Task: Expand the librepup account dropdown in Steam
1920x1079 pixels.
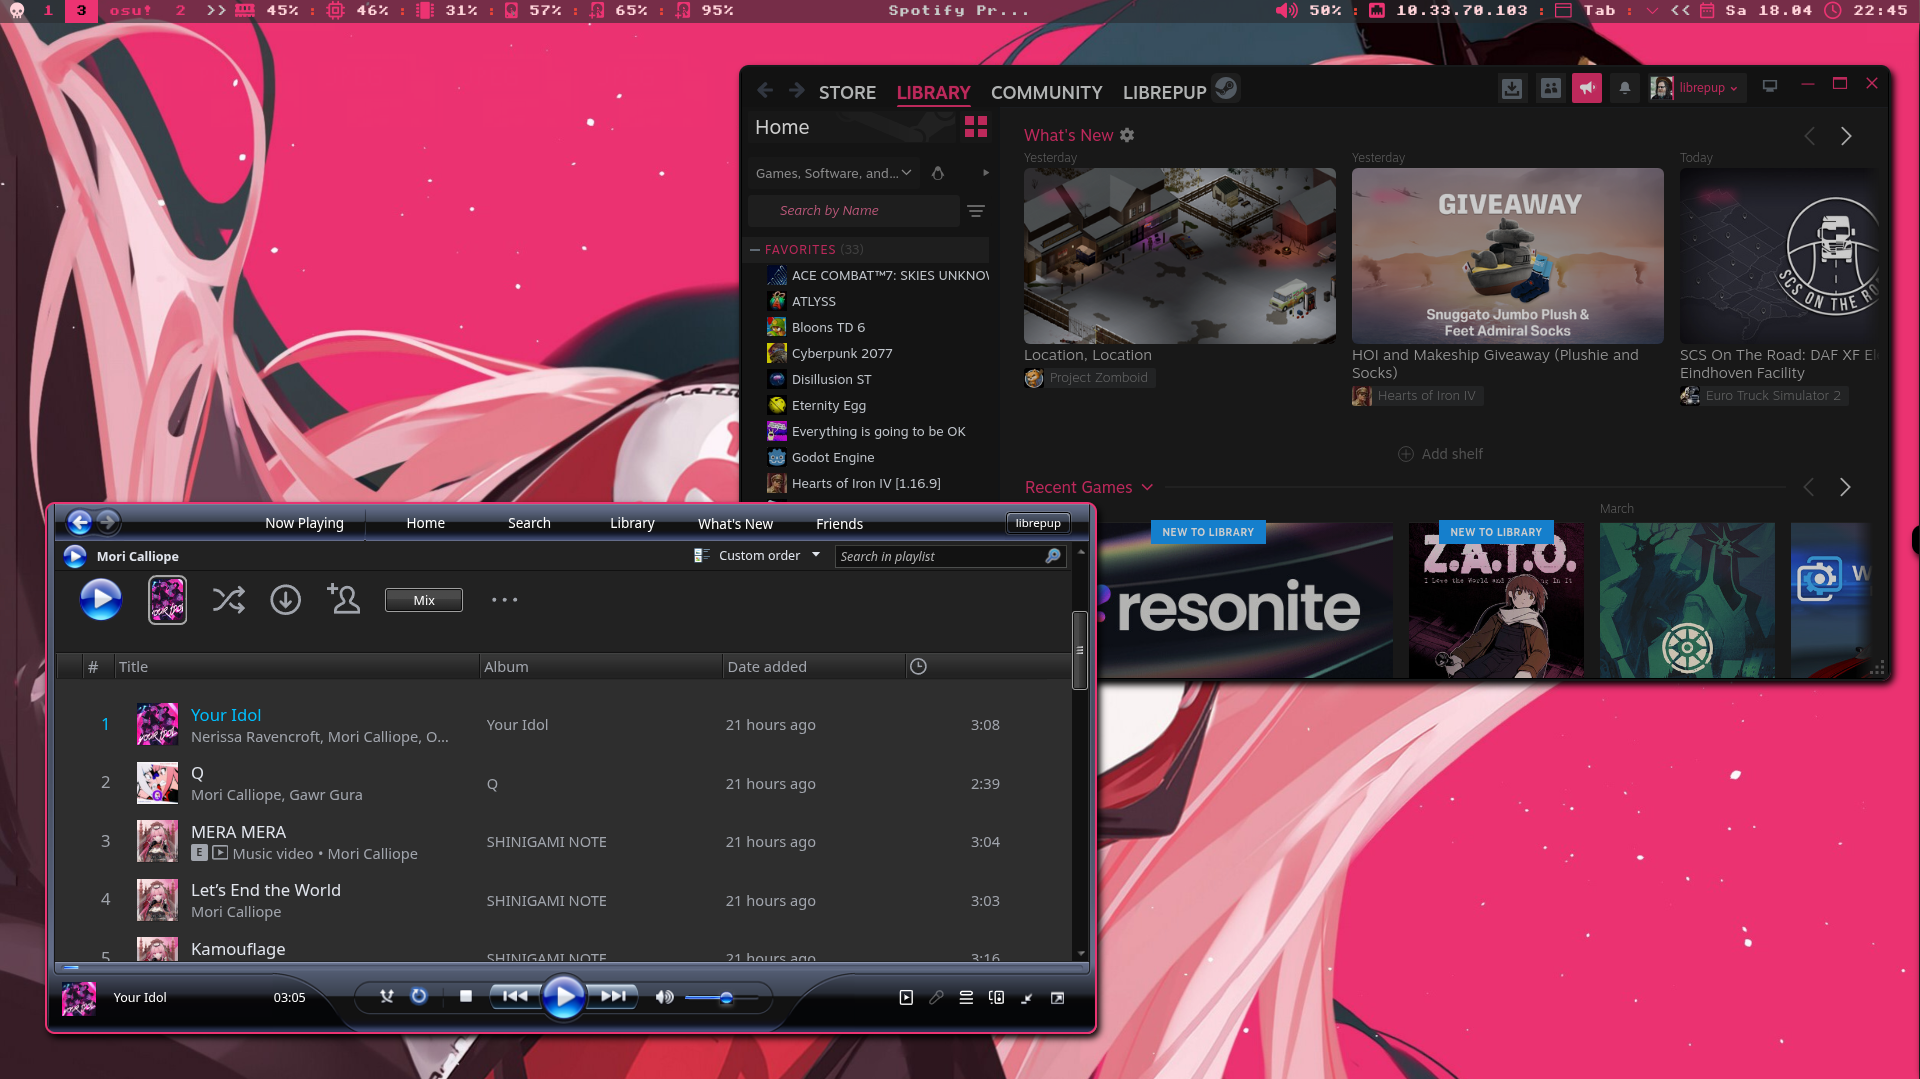Action: (x=1696, y=88)
